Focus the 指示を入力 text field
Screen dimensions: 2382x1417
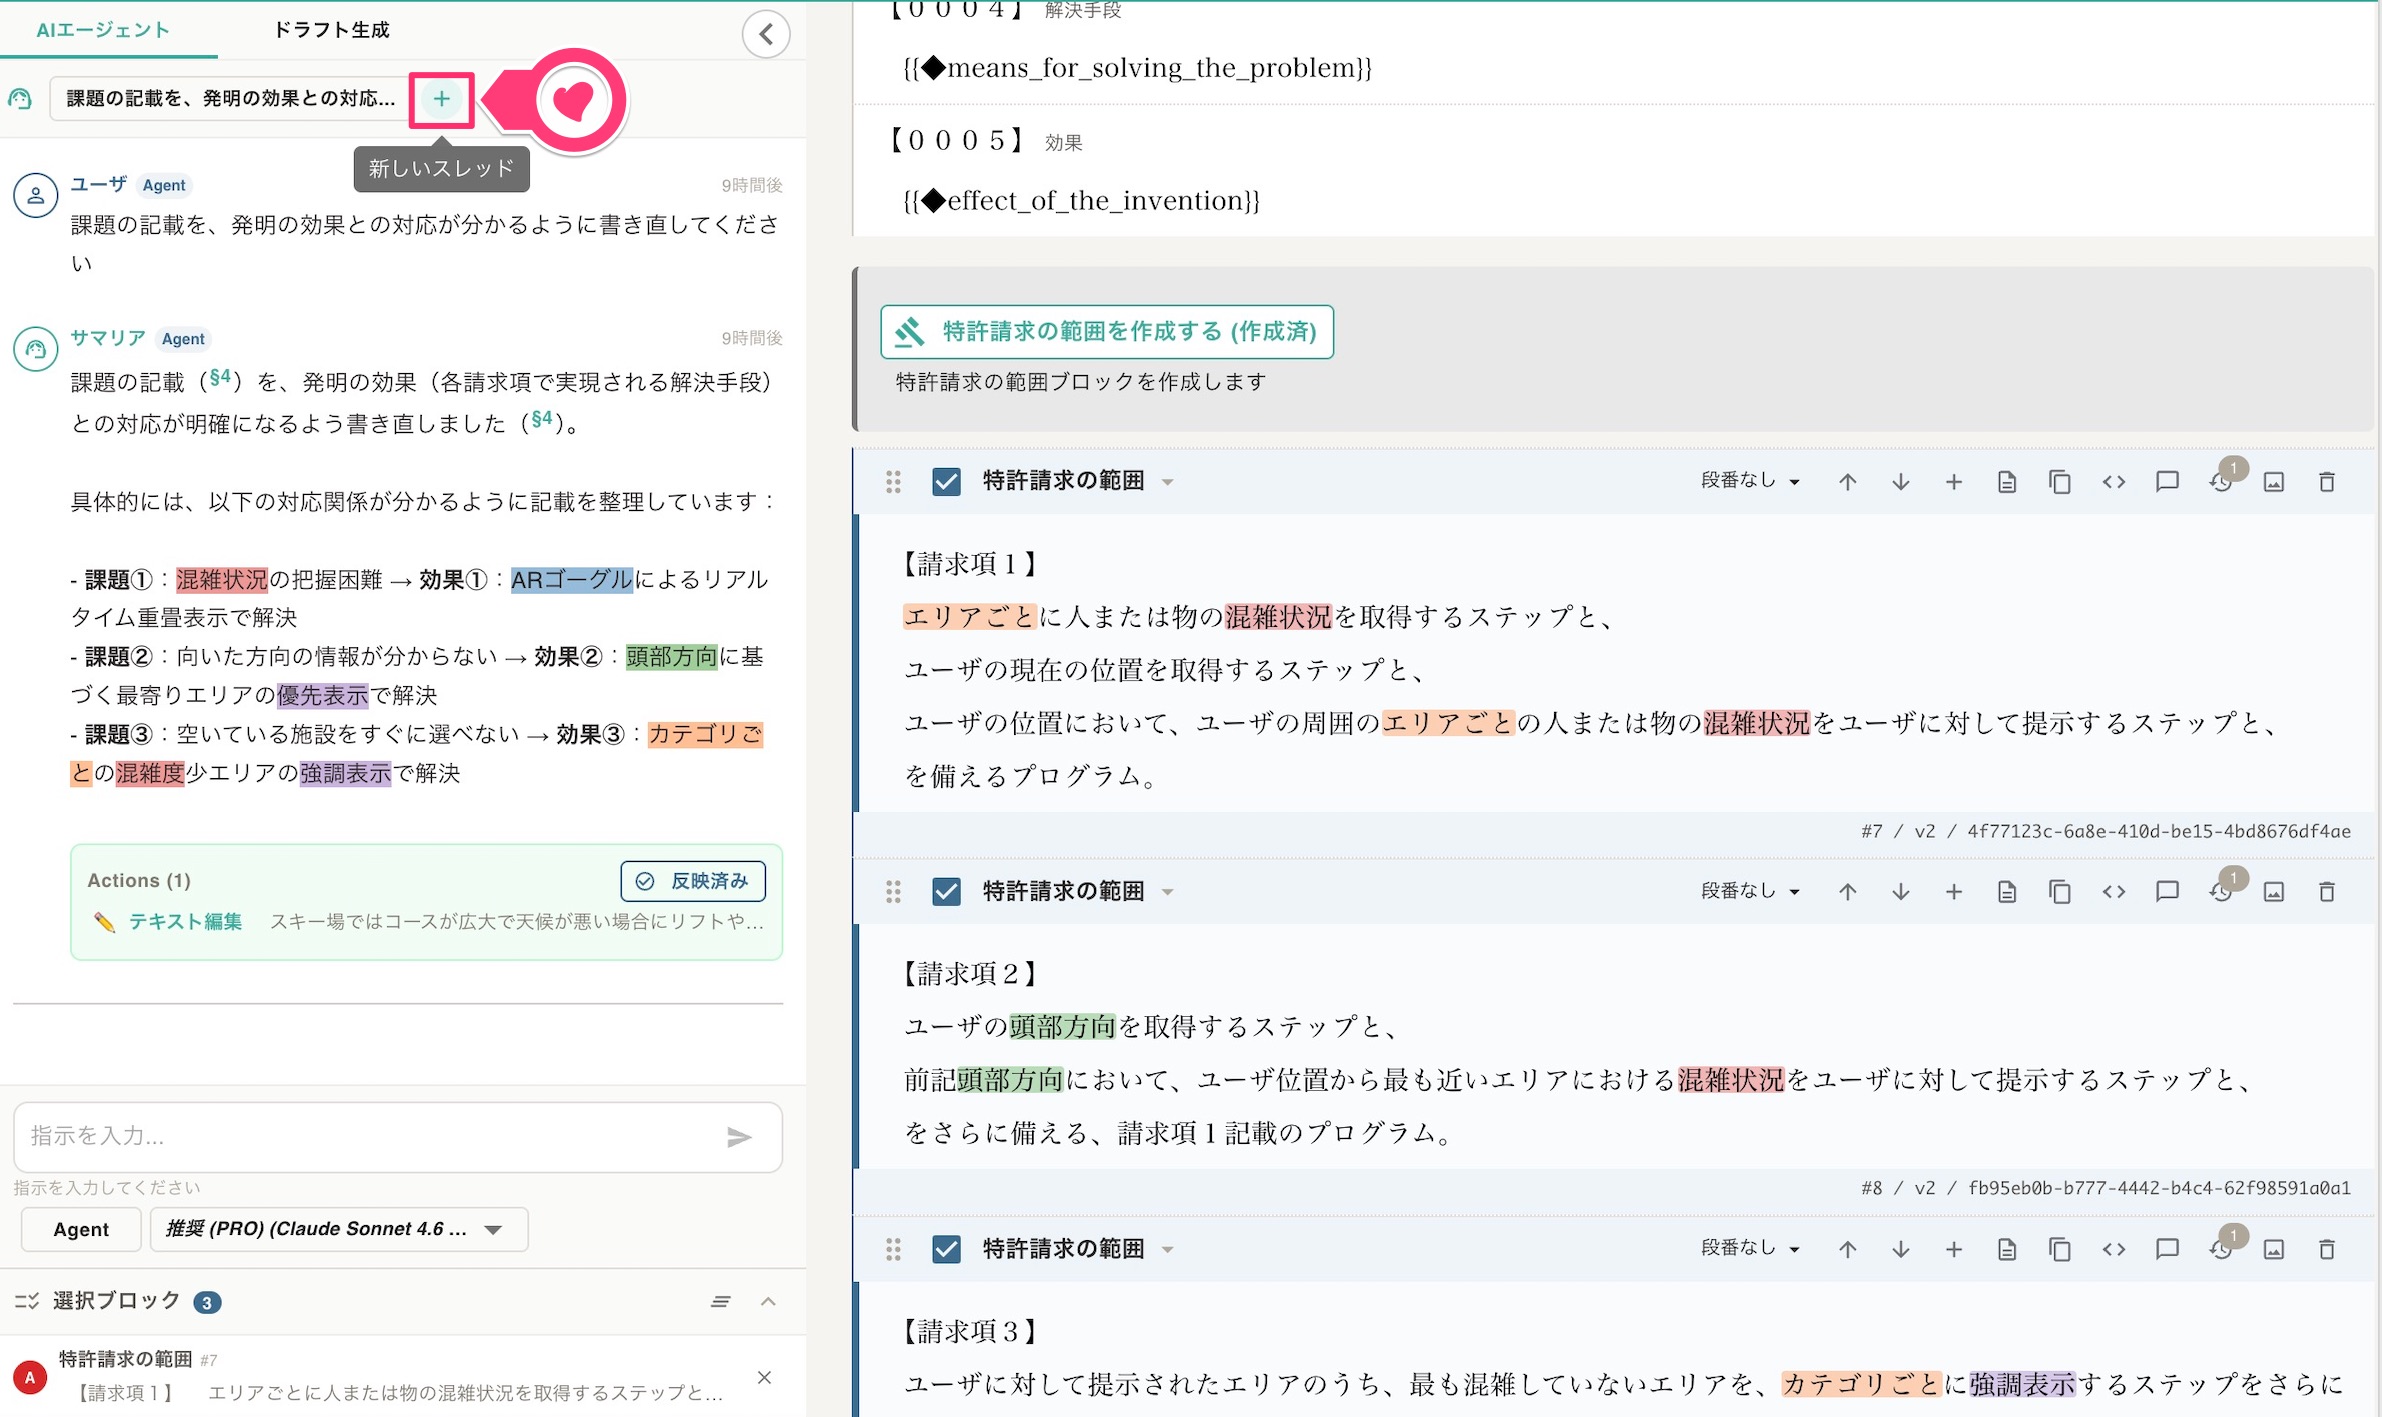pos(370,1137)
